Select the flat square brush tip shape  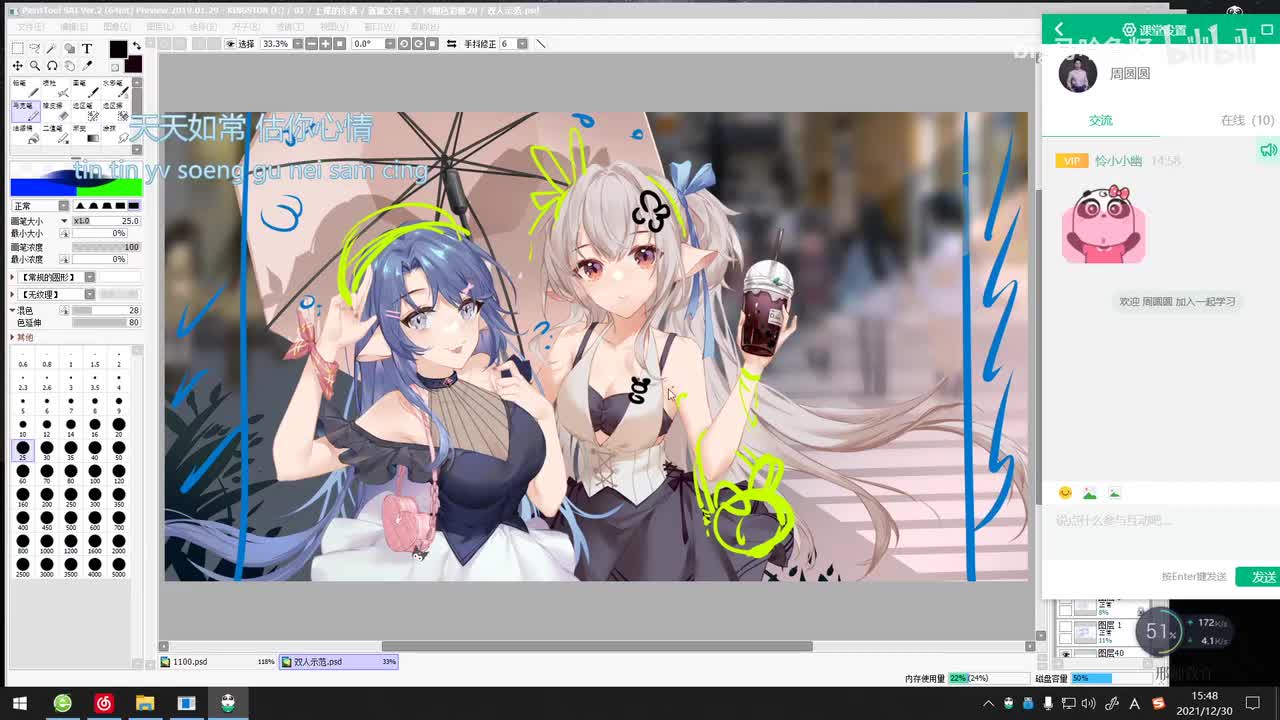[x=133, y=206]
